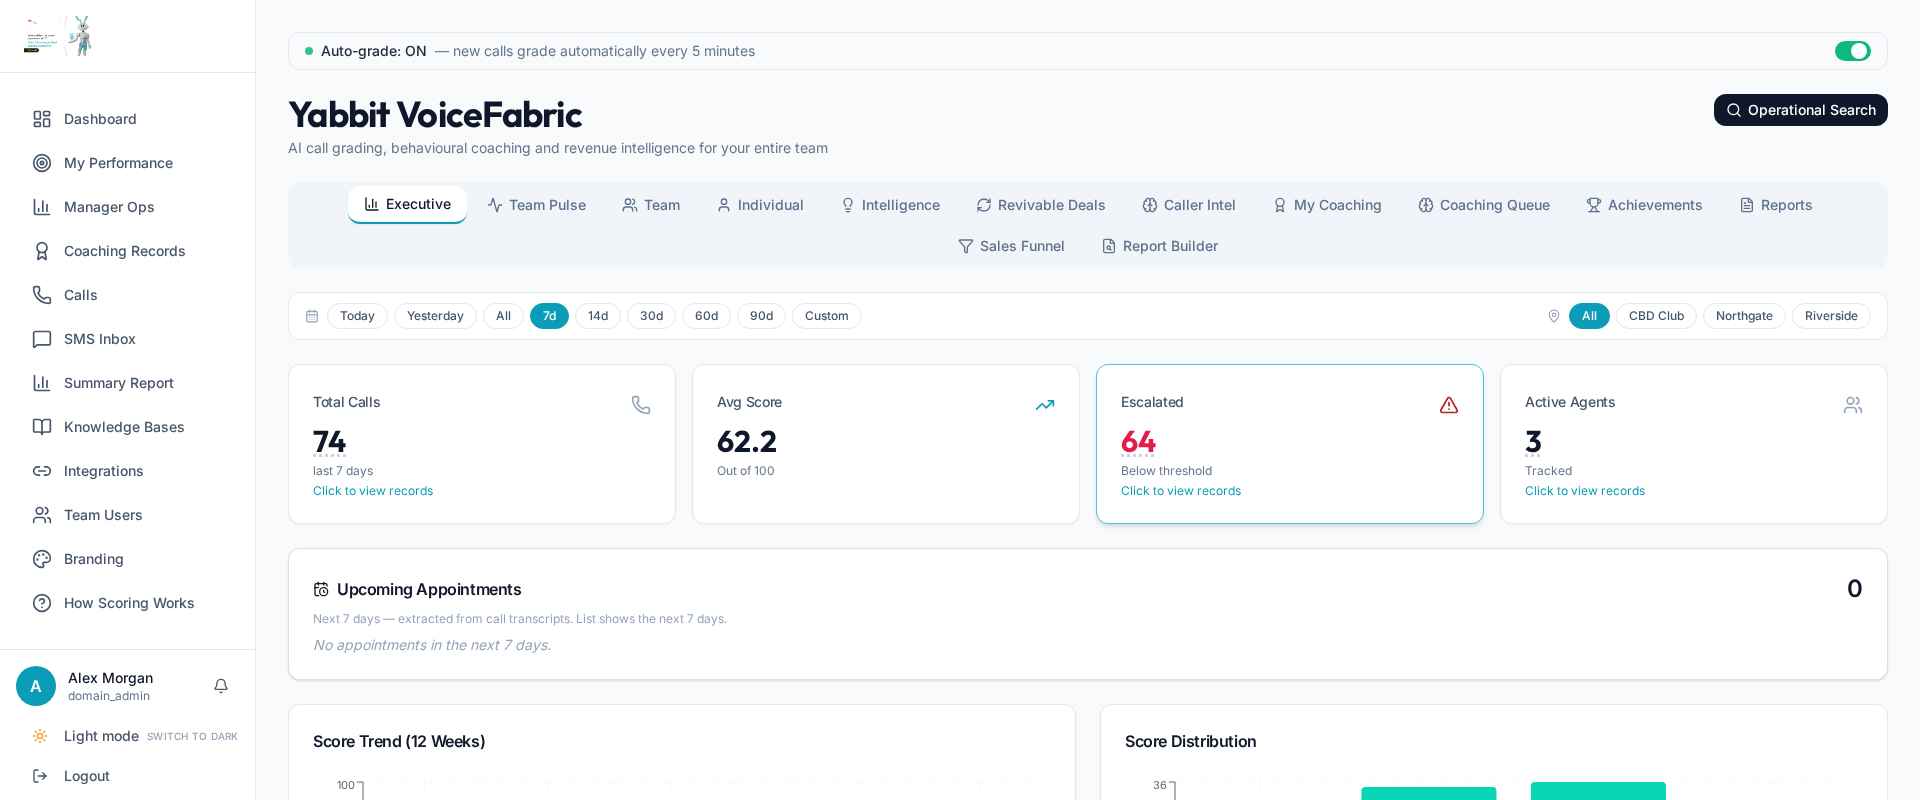Go to the Coaching Queue tab
Image resolution: width=1920 pixels, height=800 pixels.
tap(1484, 205)
